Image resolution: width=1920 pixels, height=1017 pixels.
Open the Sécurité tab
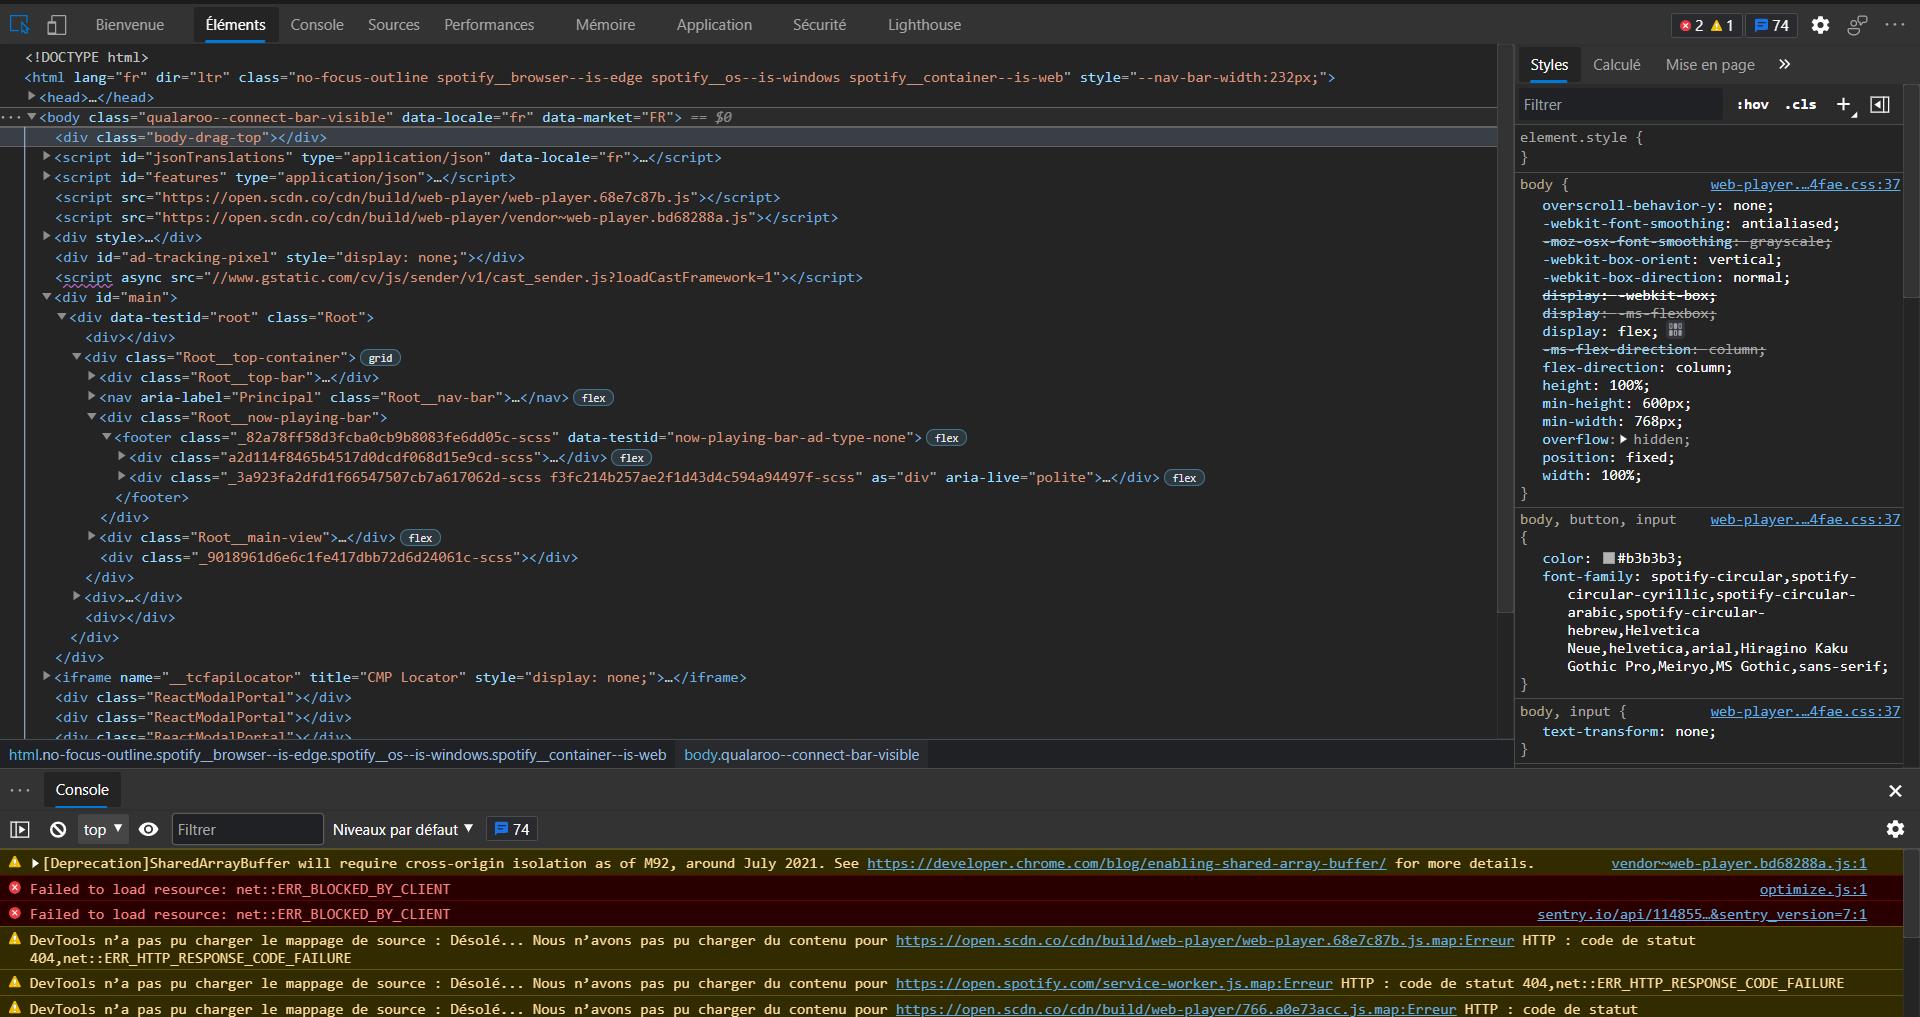point(819,25)
